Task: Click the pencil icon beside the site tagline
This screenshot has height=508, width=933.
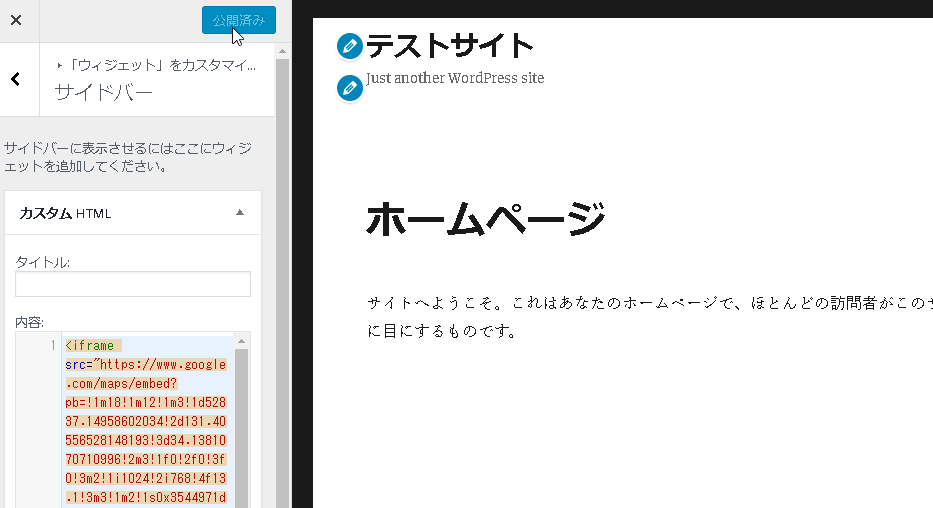Action: (x=349, y=88)
